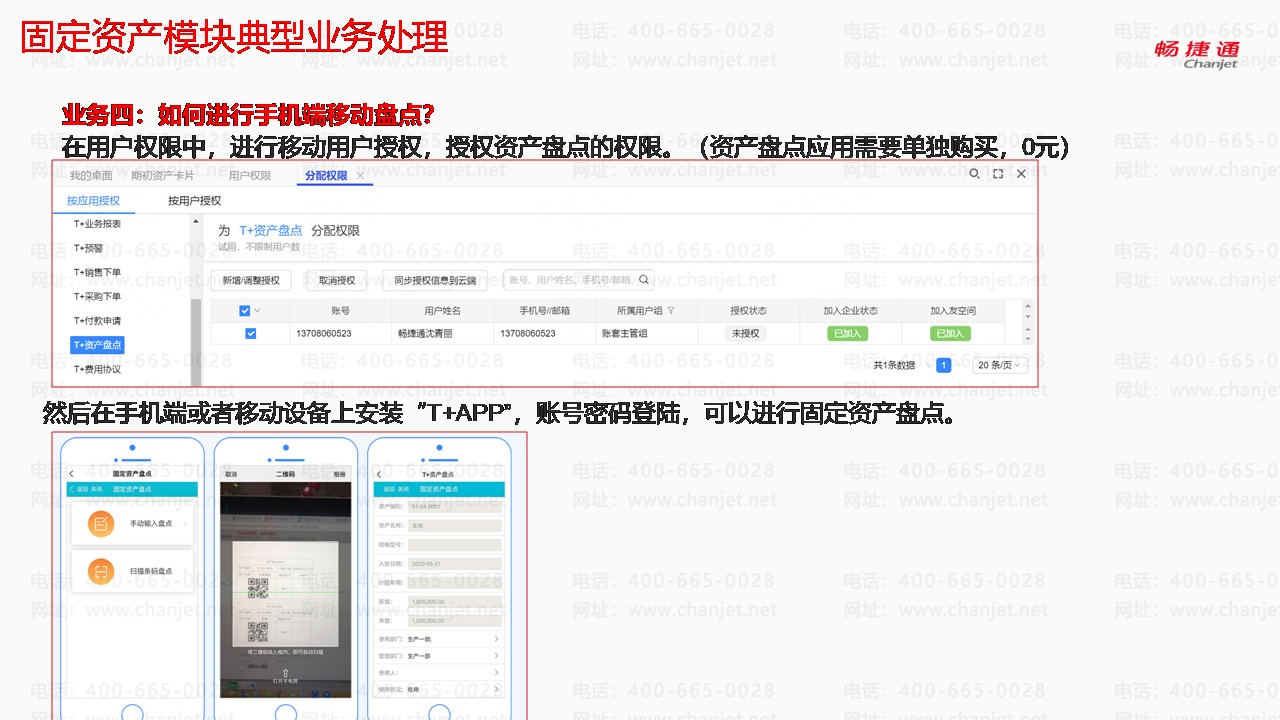Tap the orange 手动输入盘点 icon
The width and height of the screenshot is (1280, 720).
coord(101,523)
